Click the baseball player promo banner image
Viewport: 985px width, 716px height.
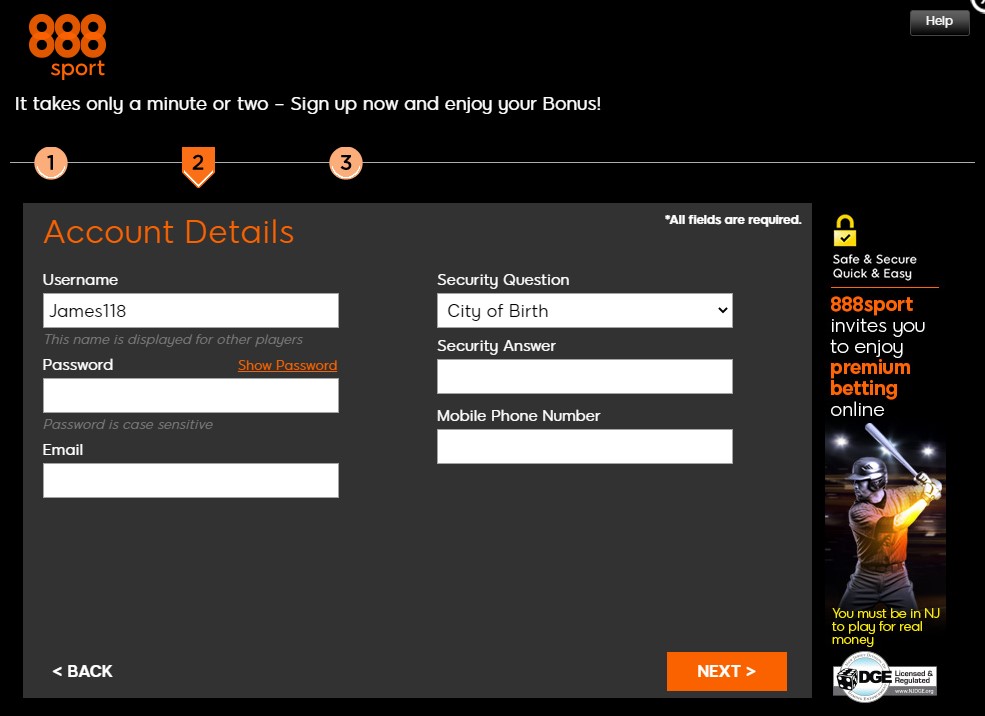coord(885,514)
